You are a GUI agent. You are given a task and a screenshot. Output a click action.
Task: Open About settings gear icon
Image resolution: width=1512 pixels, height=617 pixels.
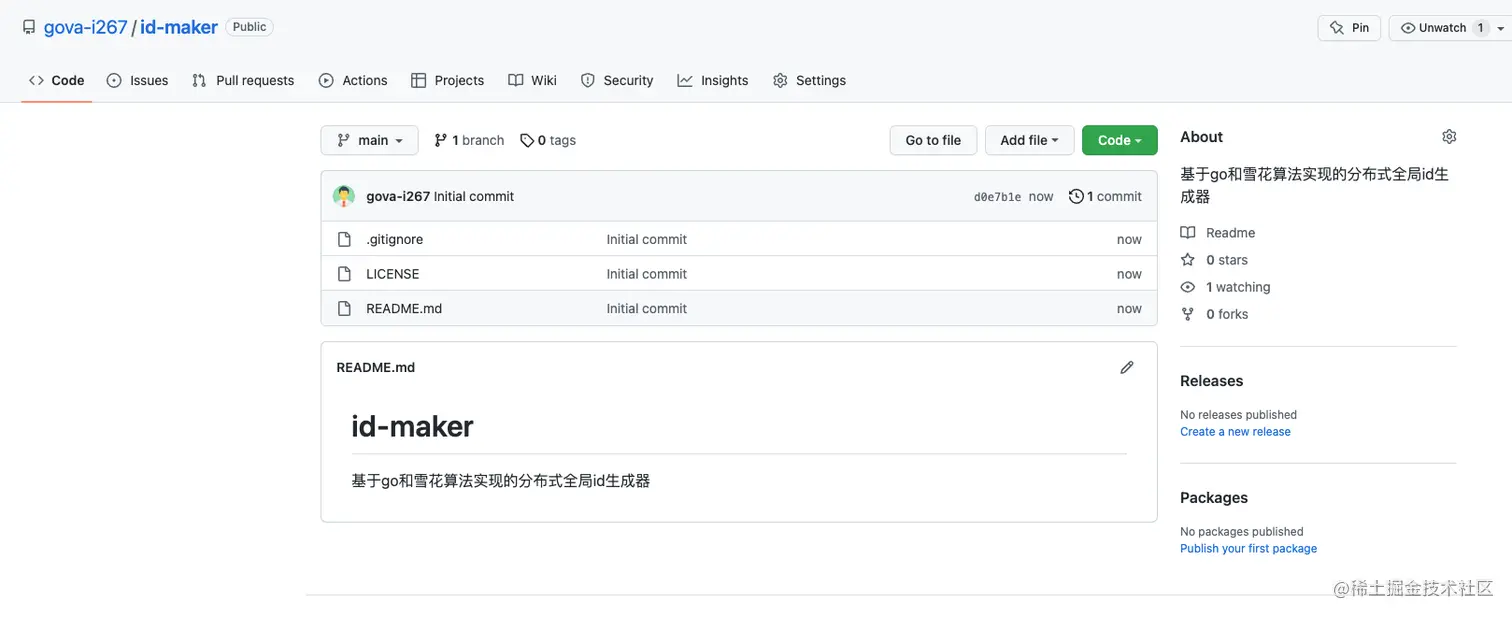(1449, 137)
